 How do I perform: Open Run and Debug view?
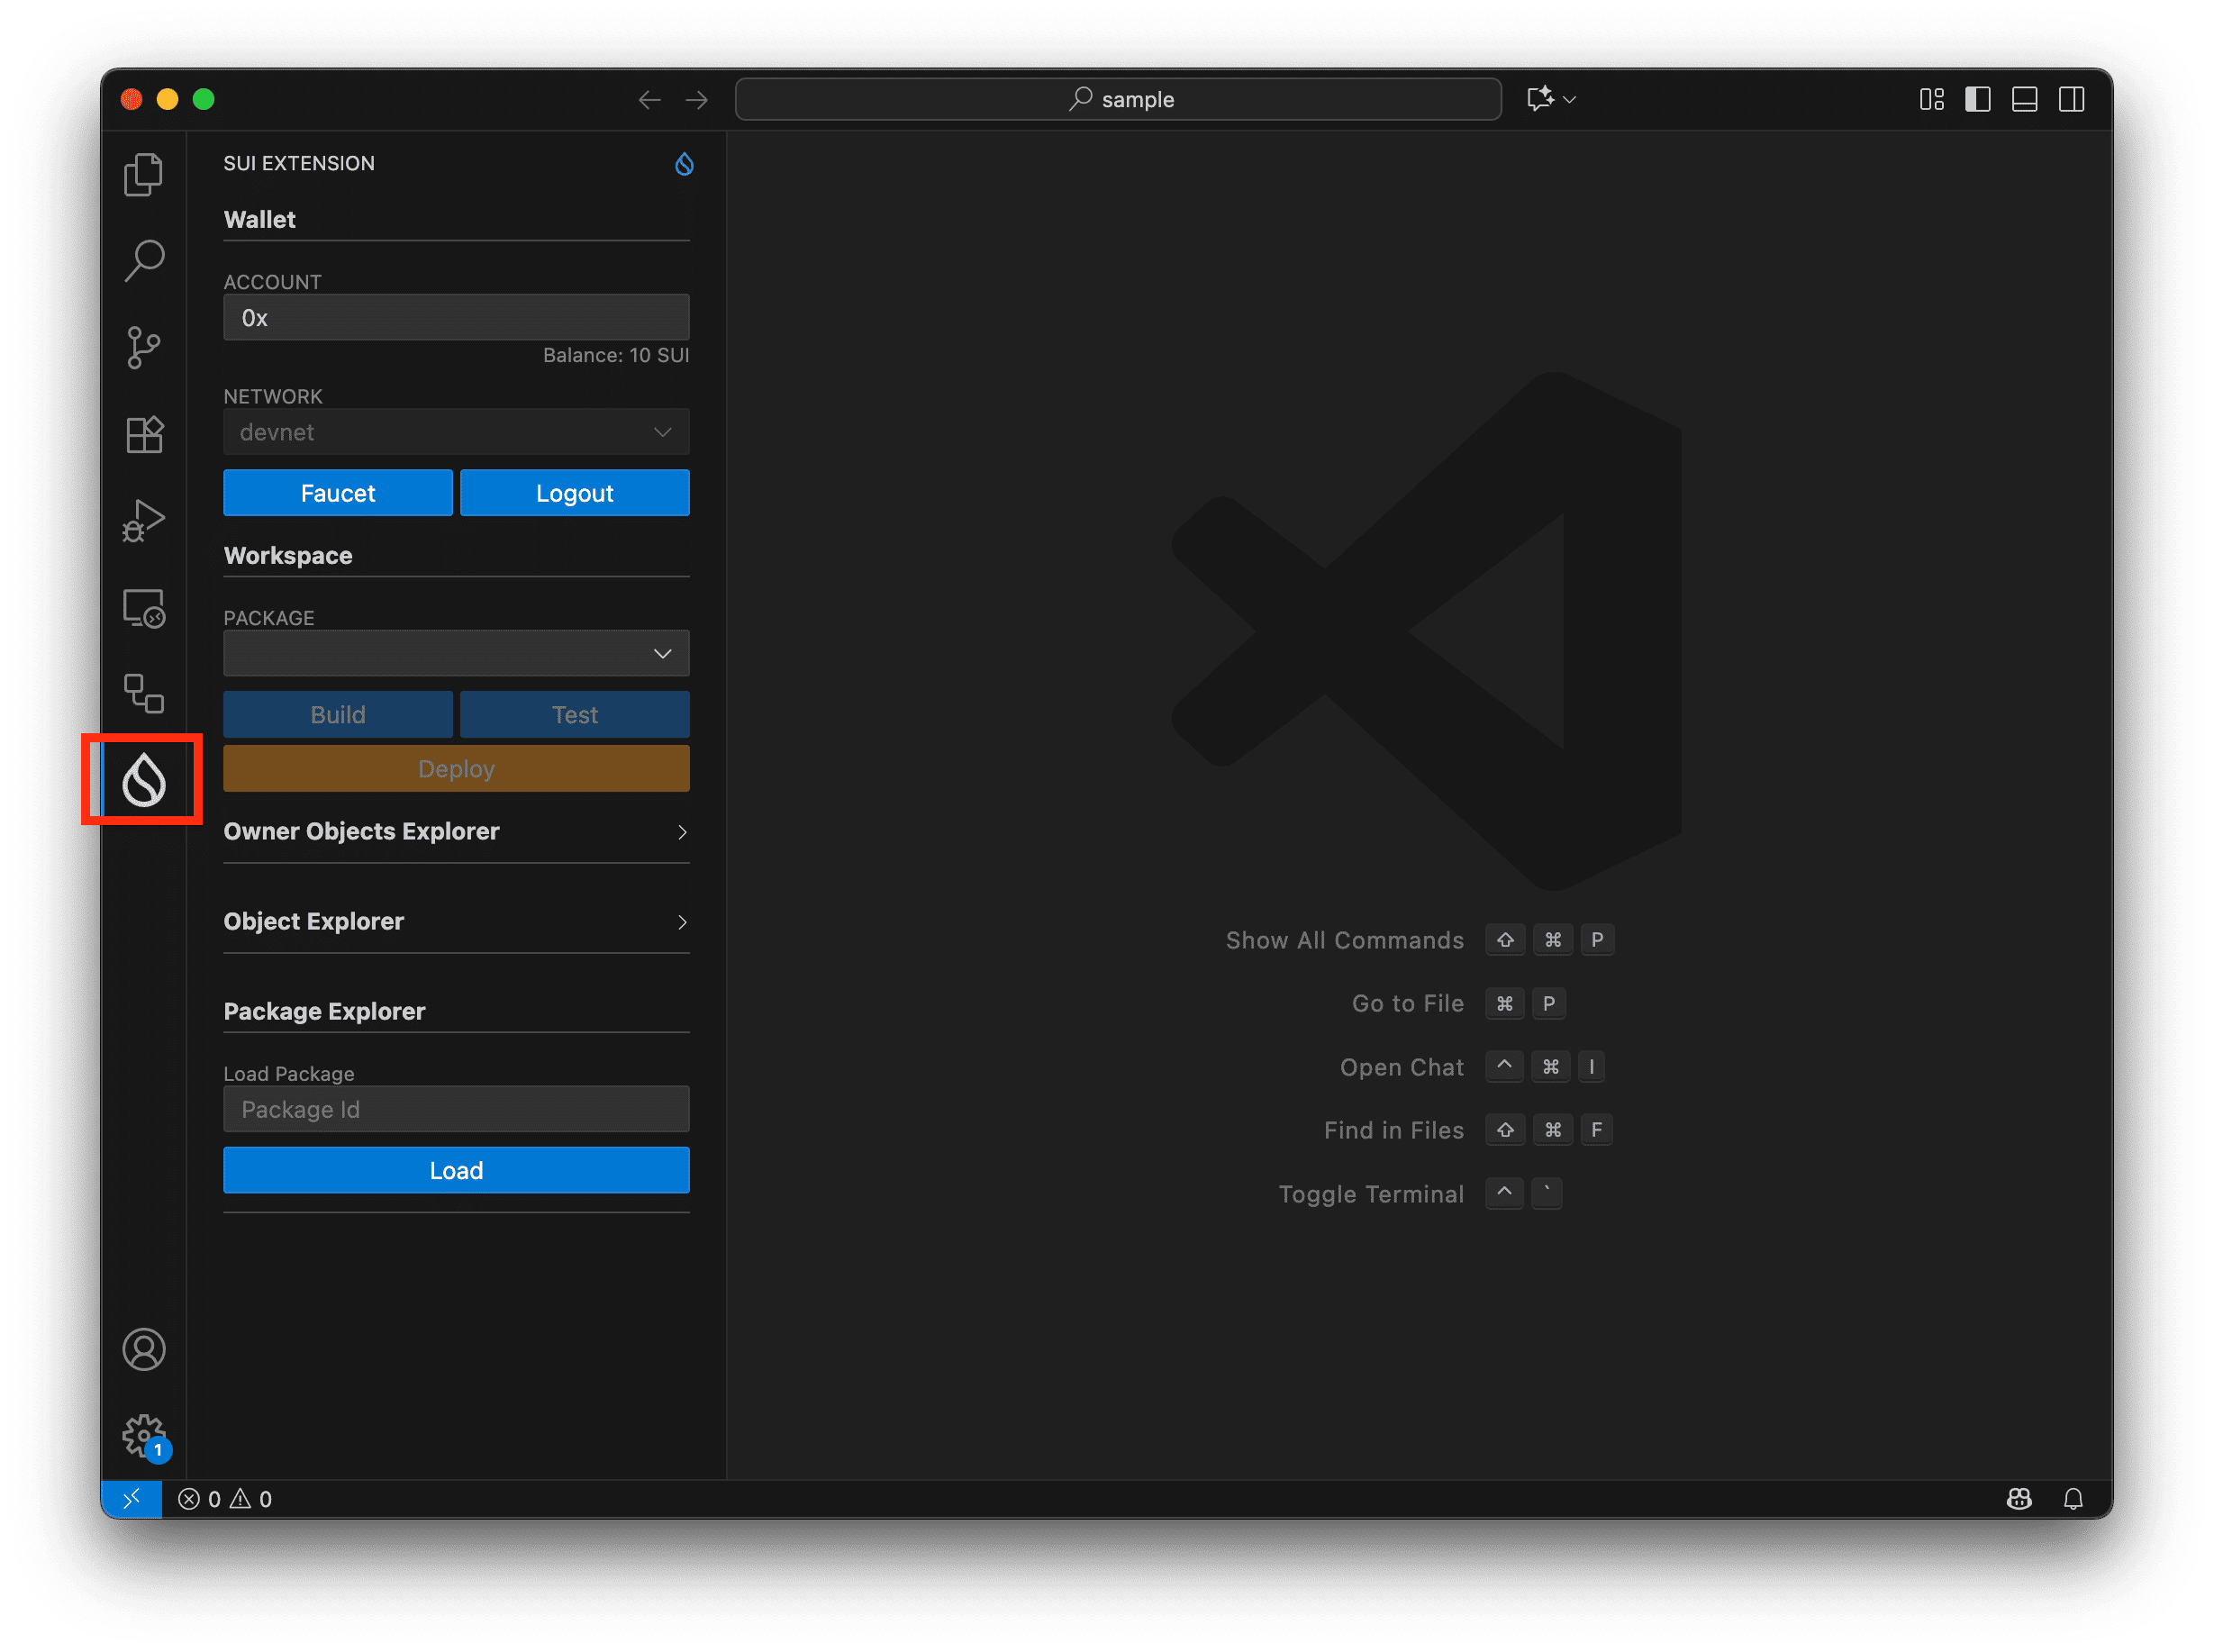click(x=144, y=521)
